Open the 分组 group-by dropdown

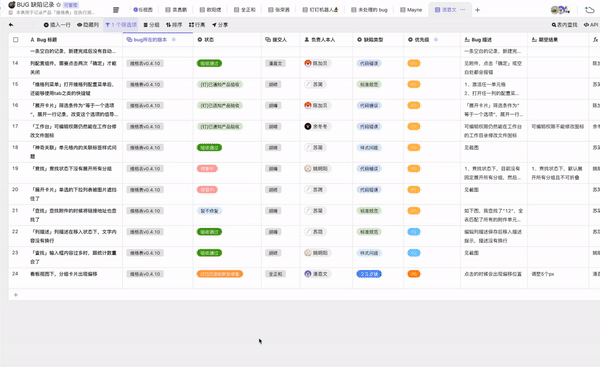(x=151, y=25)
